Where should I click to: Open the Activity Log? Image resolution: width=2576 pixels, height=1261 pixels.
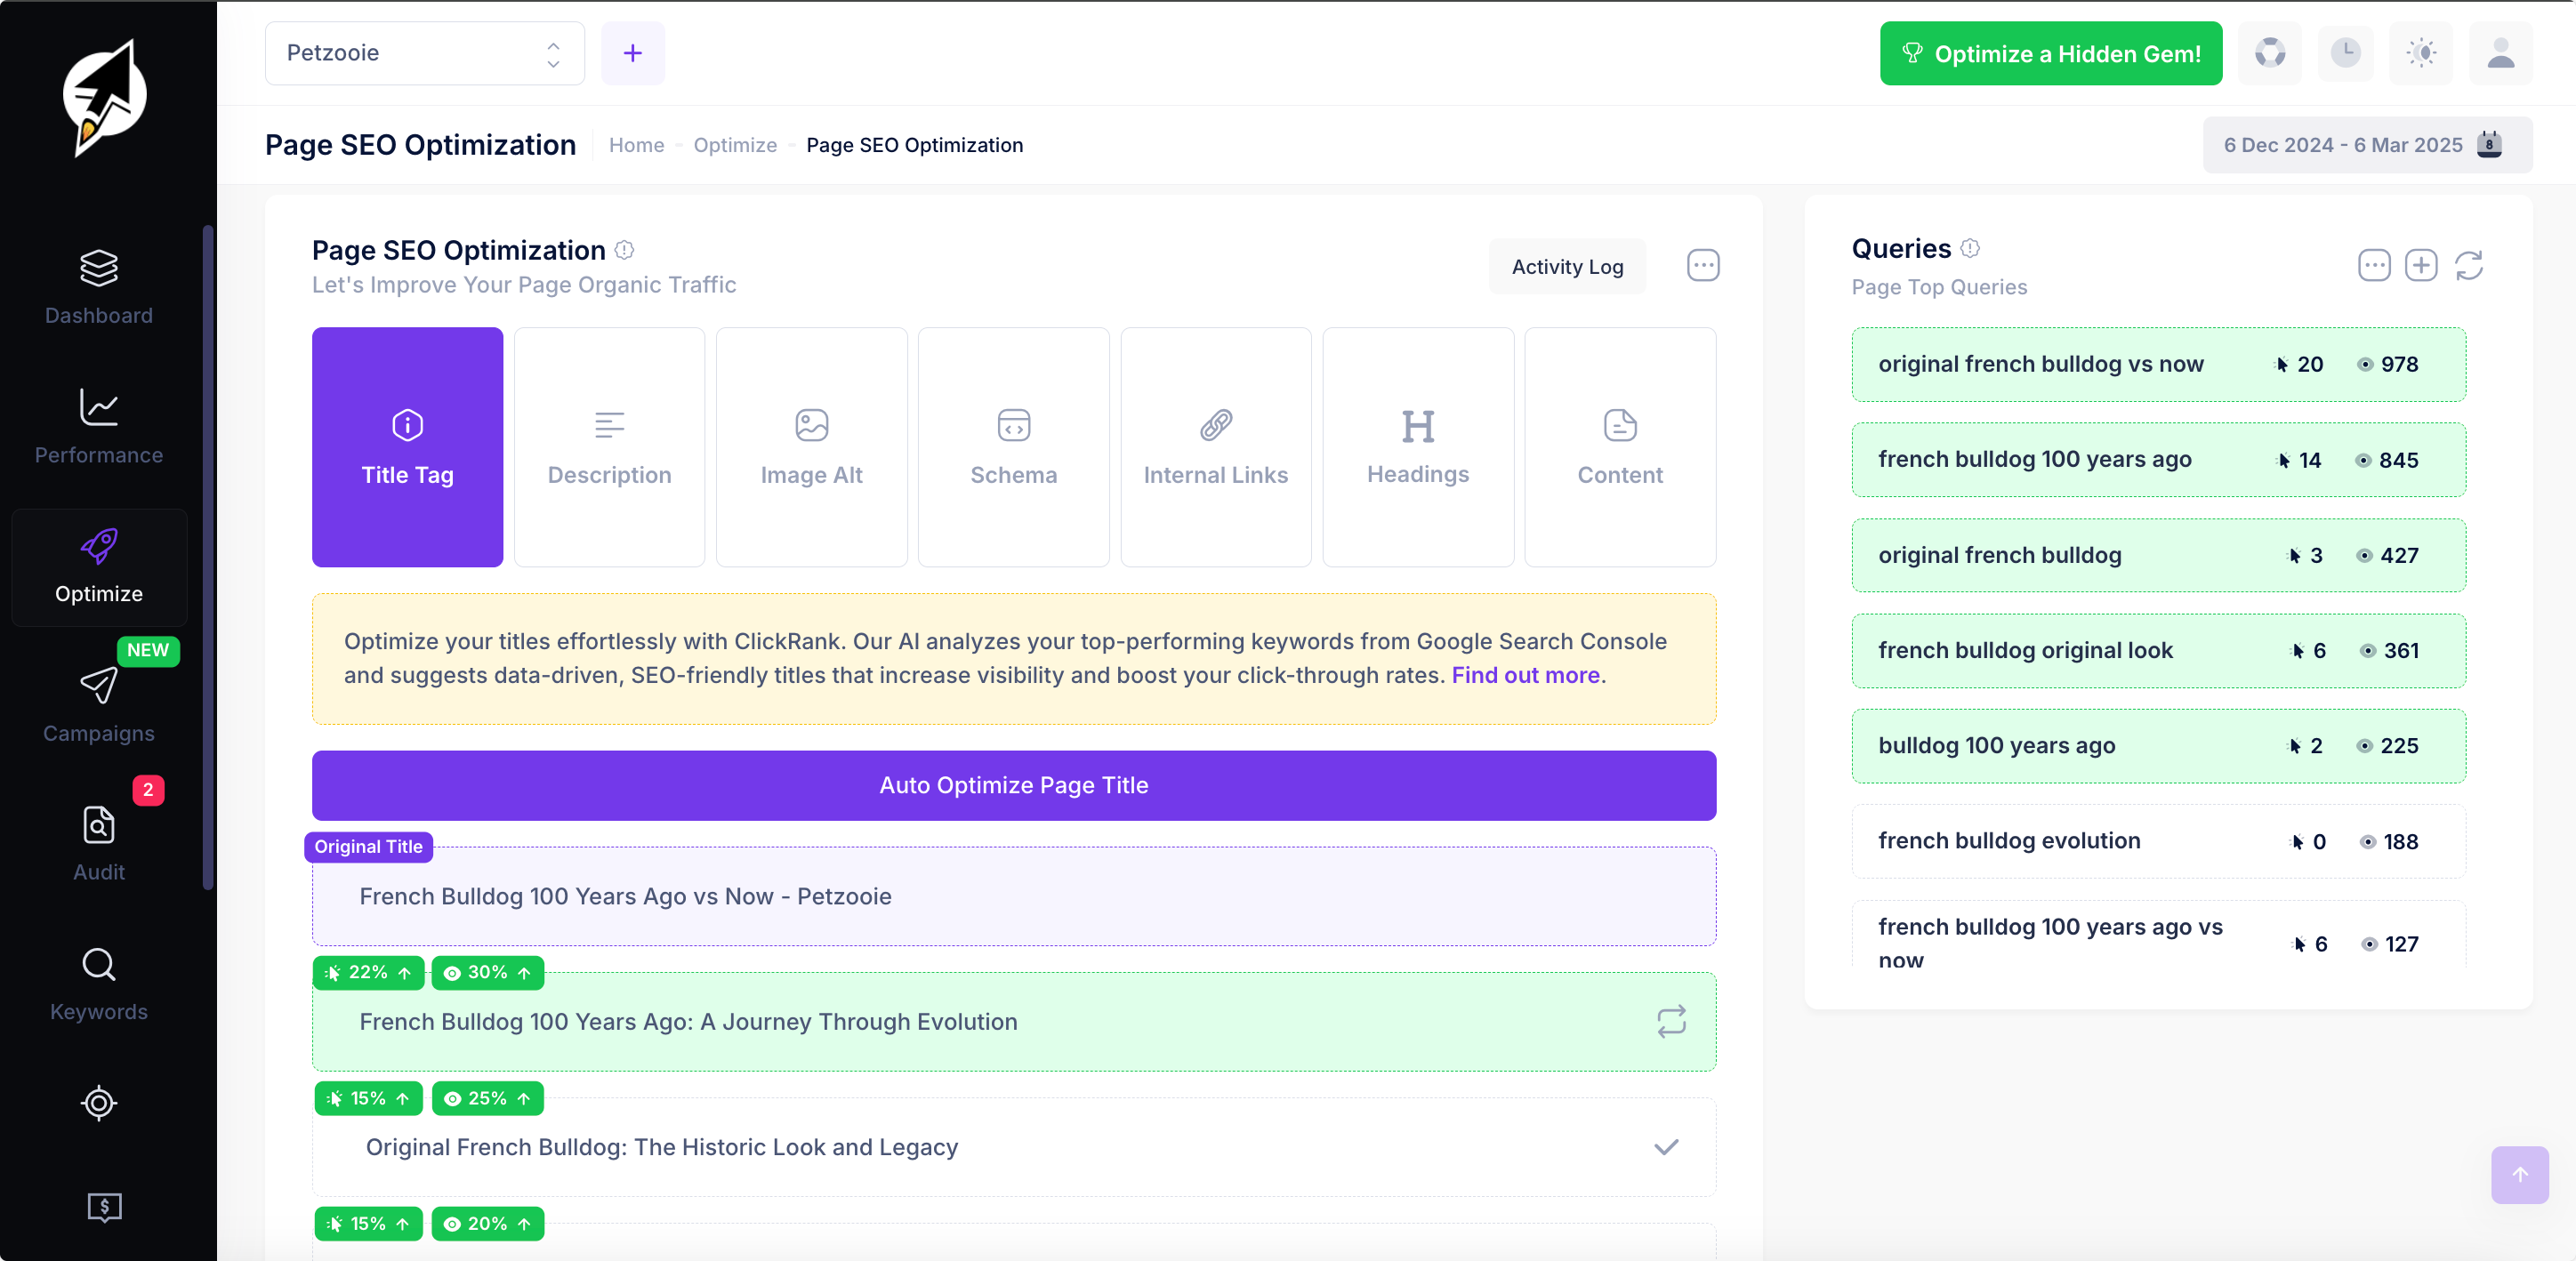[x=1567, y=266]
